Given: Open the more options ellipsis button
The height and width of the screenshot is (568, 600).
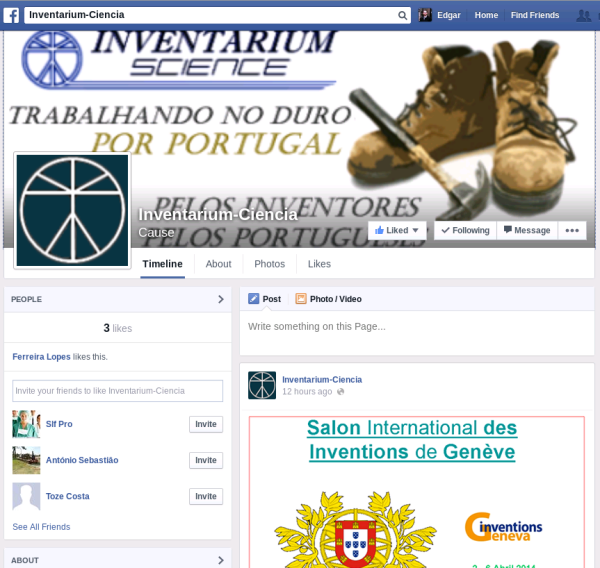Looking at the screenshot, I should tap(572, 230).
